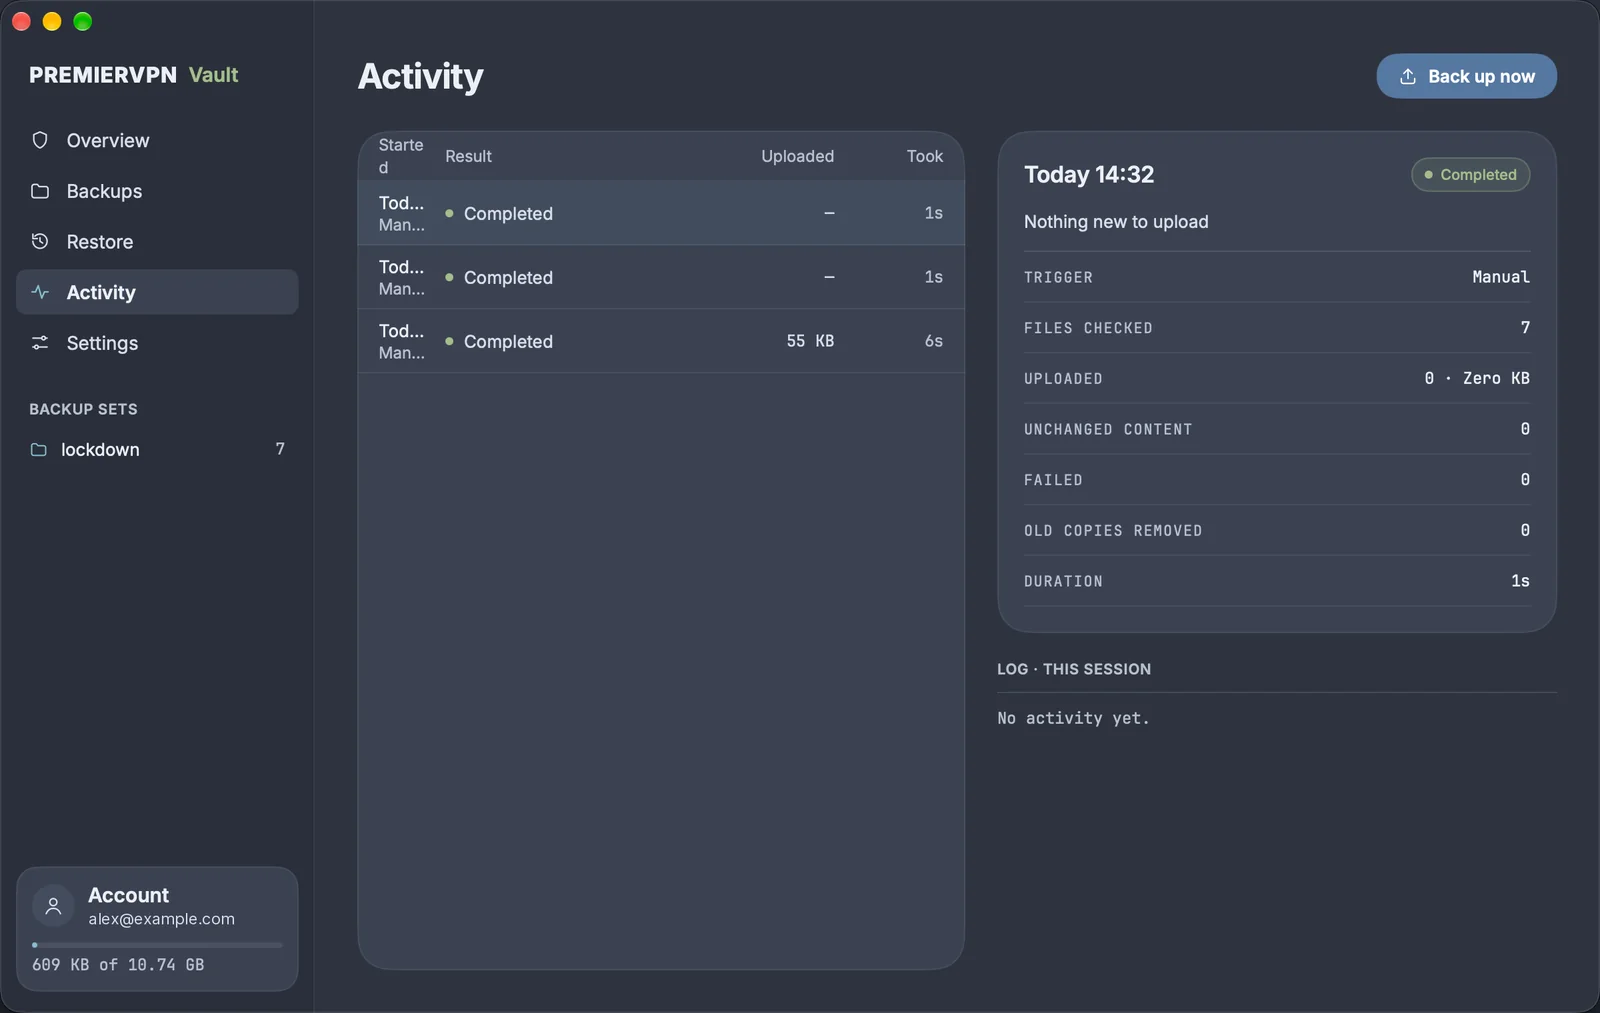The image size is (1600, 1013).
Task: Click the DURATION label
Action: (1063, 581)
